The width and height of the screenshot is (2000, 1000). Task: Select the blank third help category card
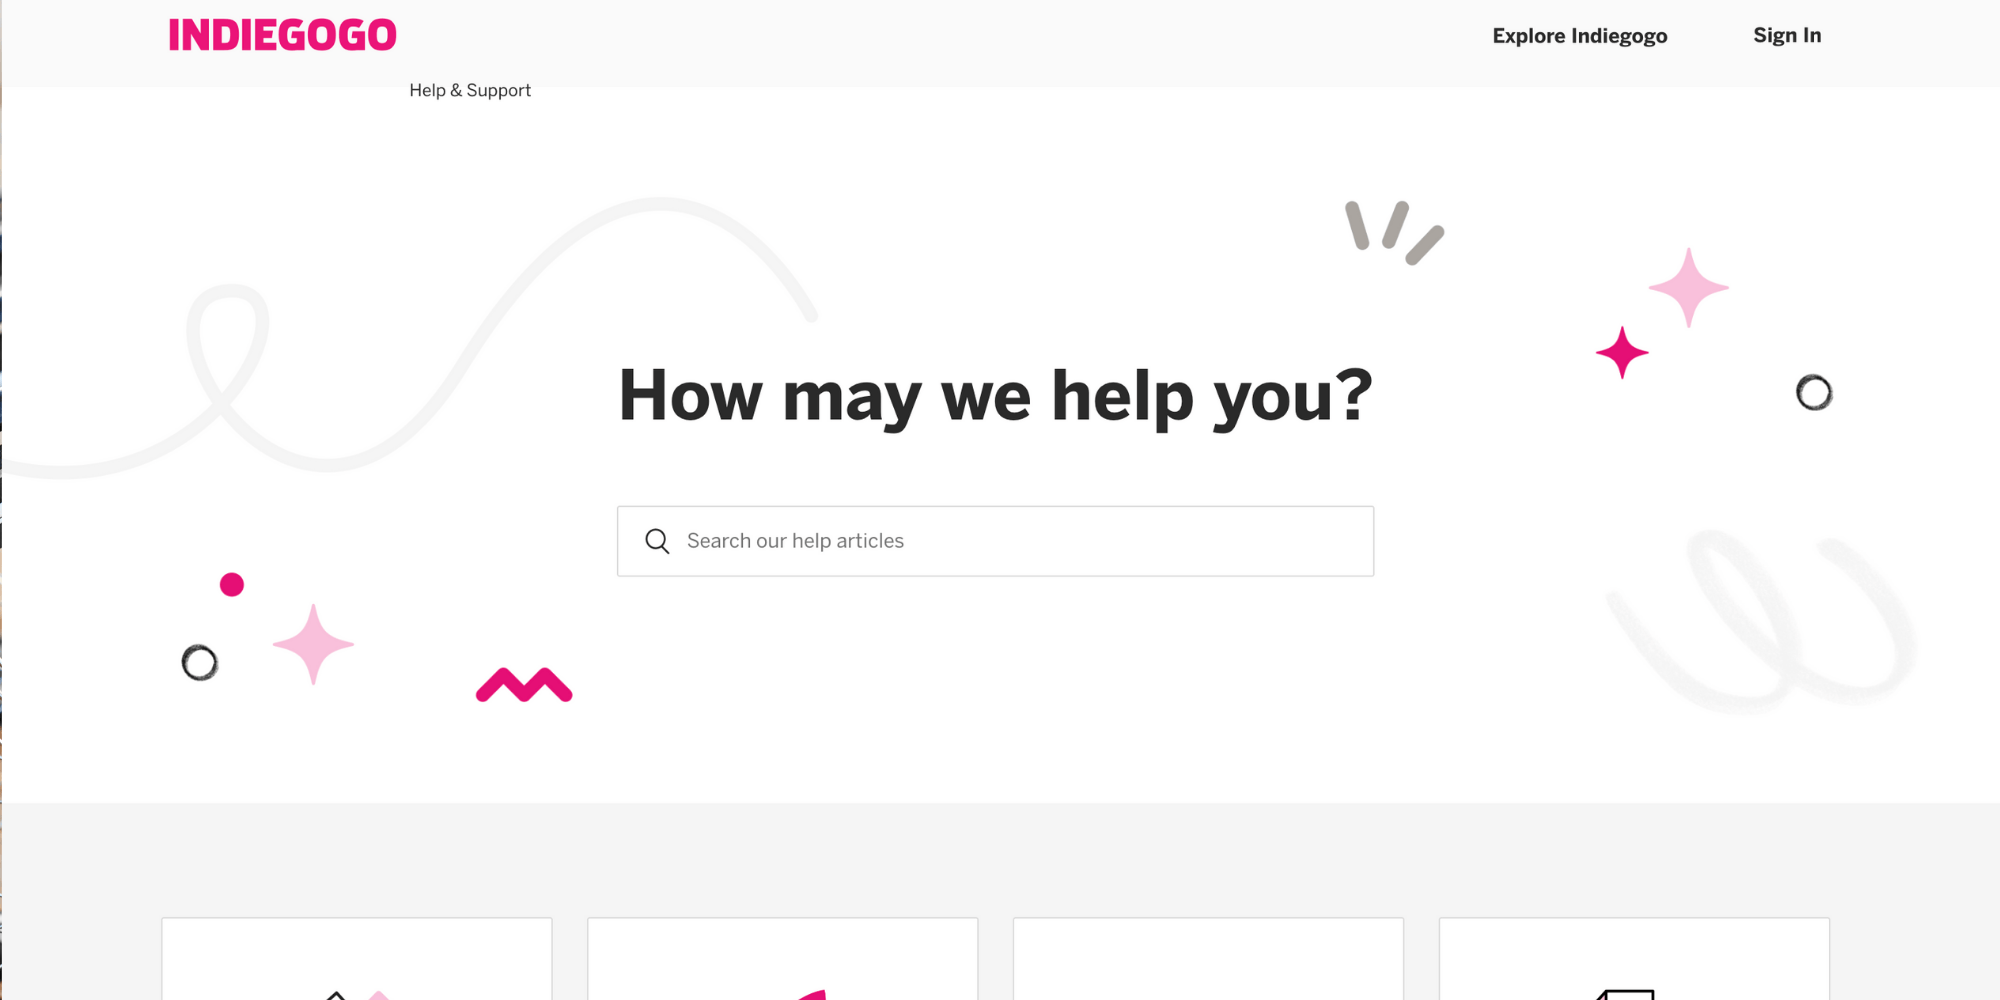click(x=1208, y=958)
